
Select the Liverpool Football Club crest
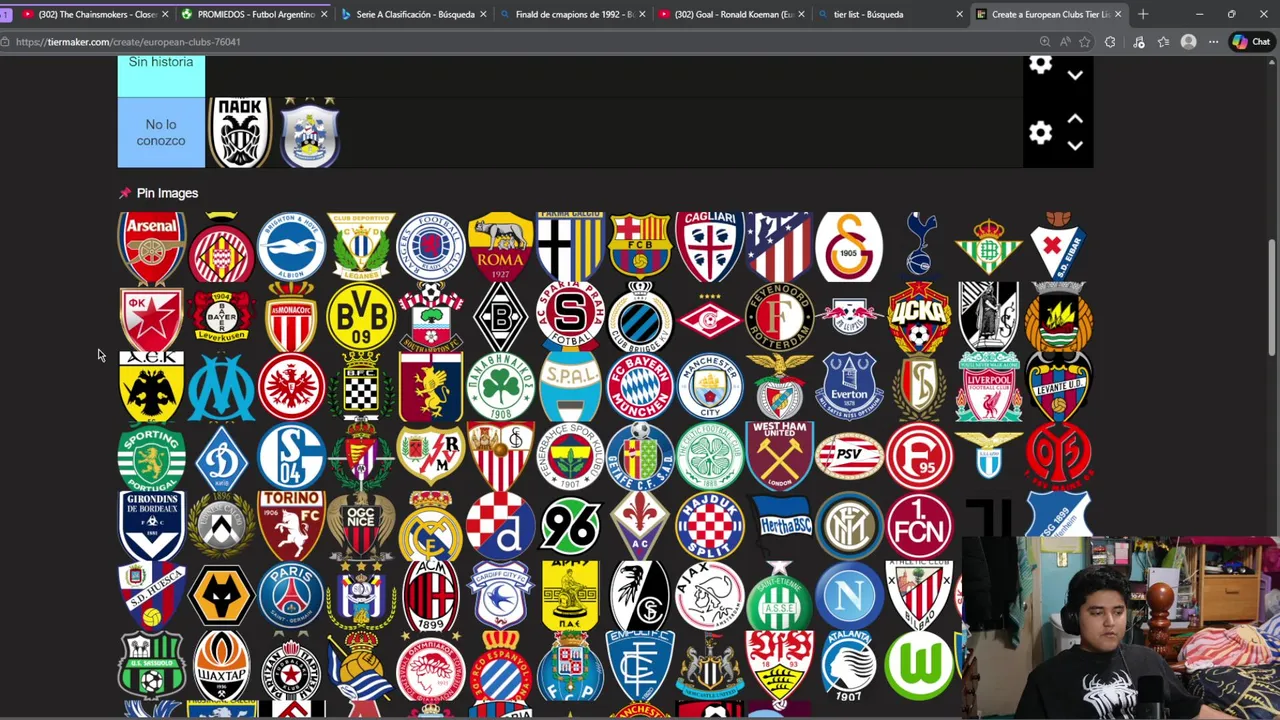988,387
